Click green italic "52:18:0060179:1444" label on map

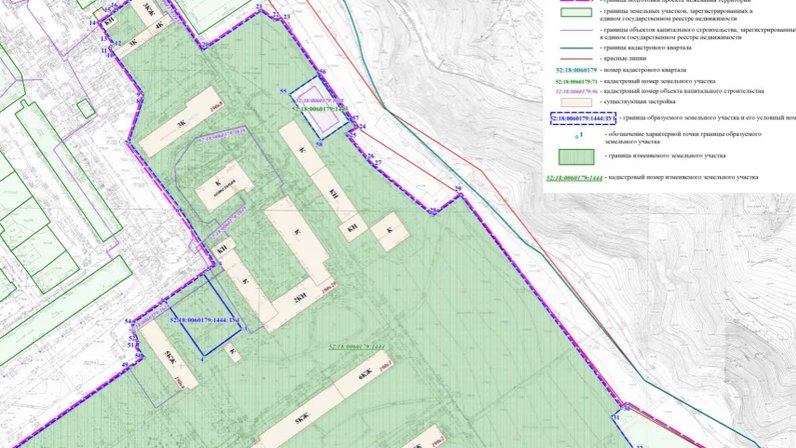(357, 347)
